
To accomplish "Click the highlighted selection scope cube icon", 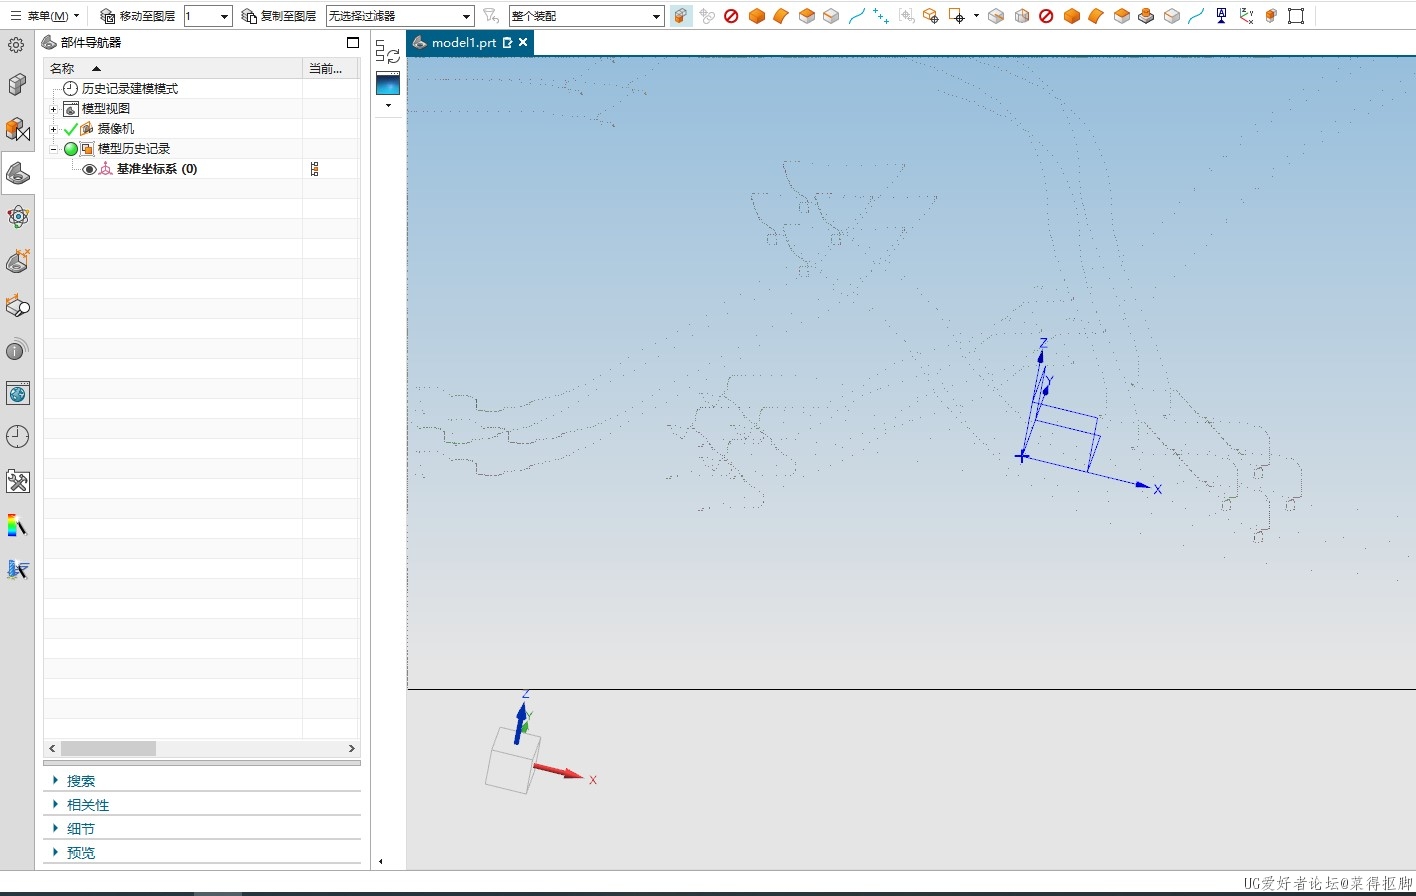I will click(x=681, y=16).
